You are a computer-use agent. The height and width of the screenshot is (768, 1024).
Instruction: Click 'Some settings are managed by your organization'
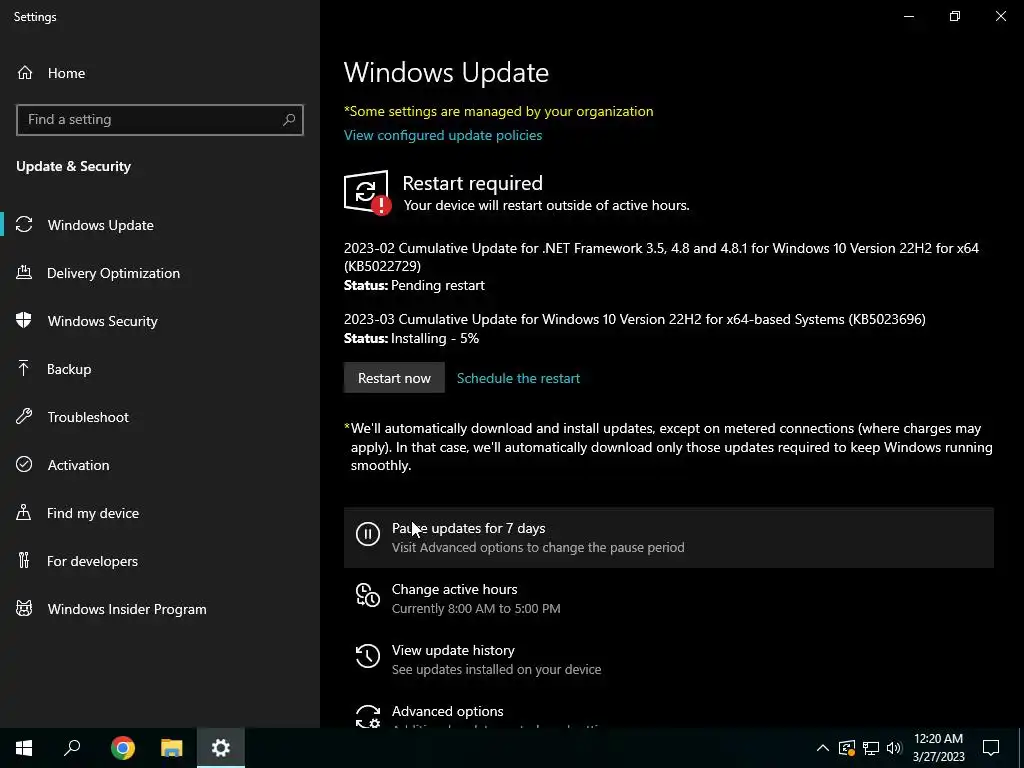(x=498, y=111)
